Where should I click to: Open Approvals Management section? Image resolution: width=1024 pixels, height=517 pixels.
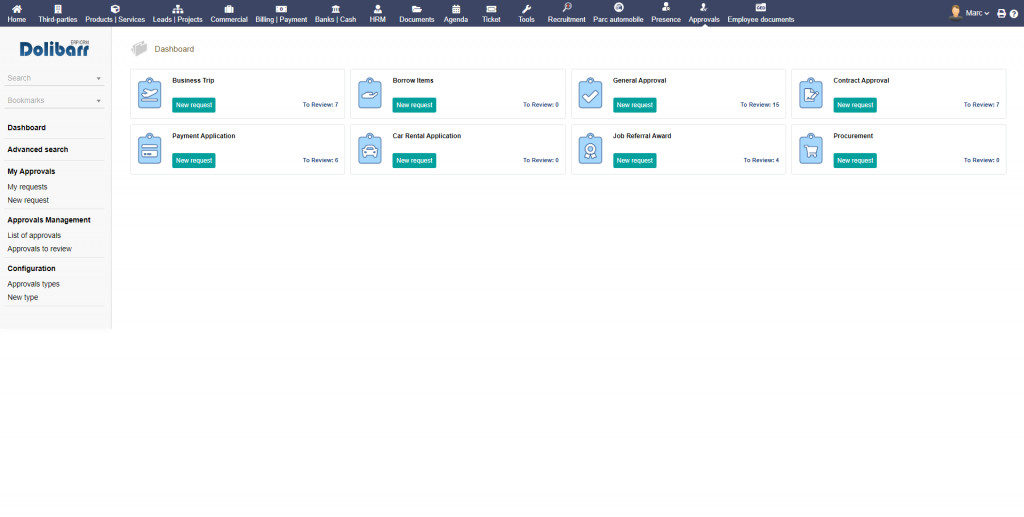point(49,220)
